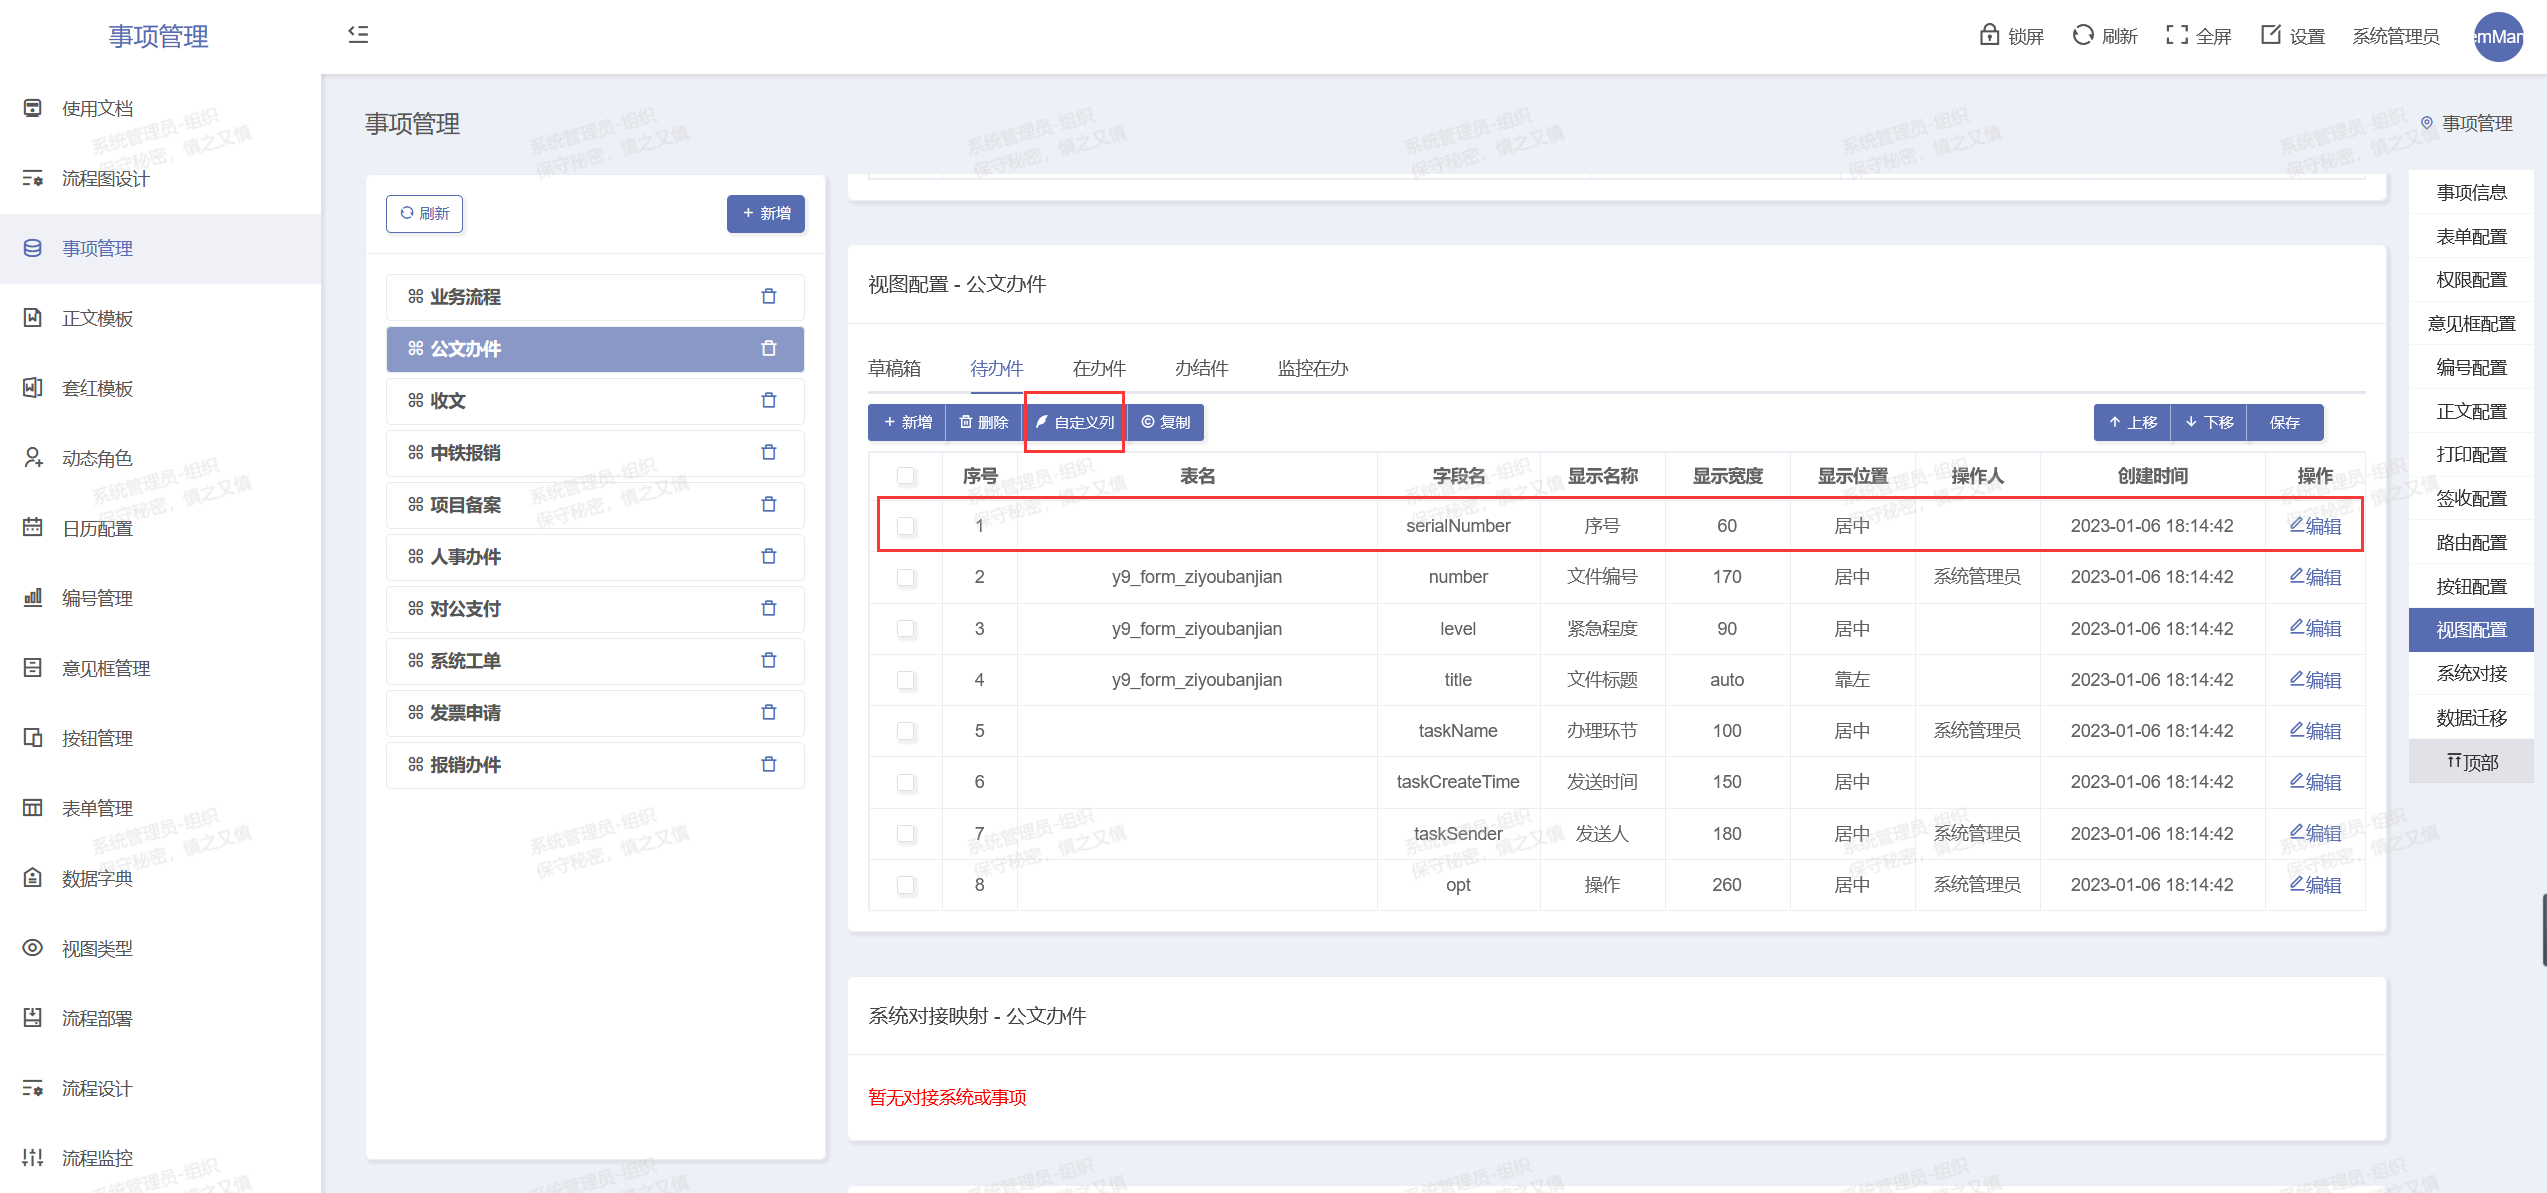Delete the 业务流程 item with trash icon
The width and height of the screenshot is (2547, 1193).
[x=769, y=296]
